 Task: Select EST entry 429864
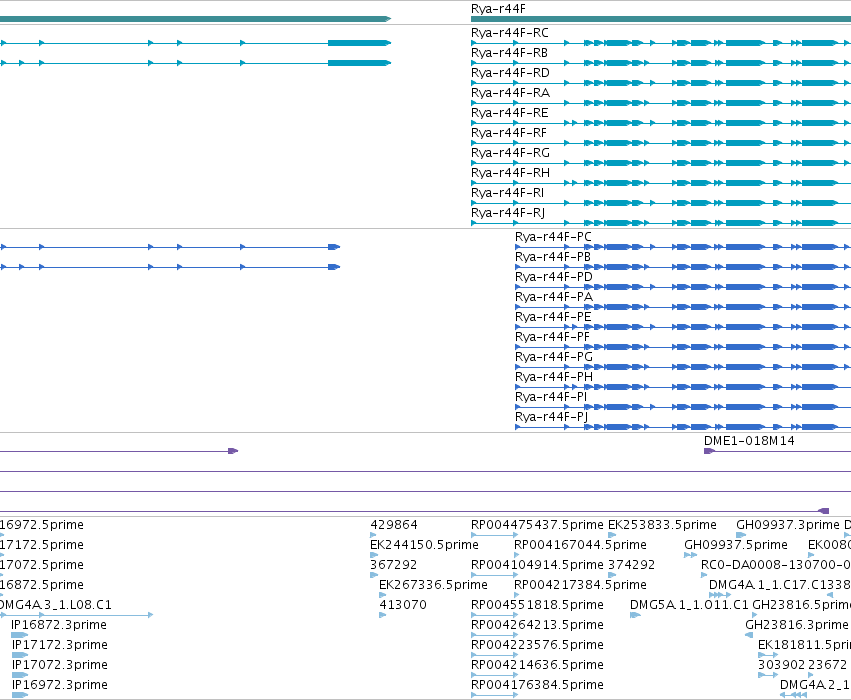(x=394, y=525)
